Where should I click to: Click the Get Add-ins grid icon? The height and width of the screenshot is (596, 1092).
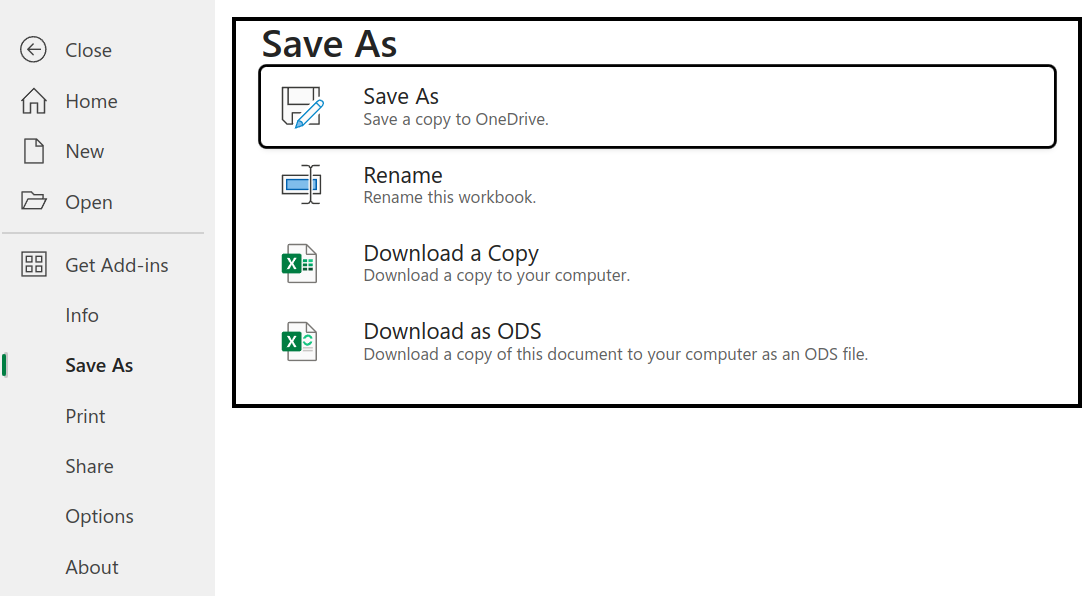(33, 264)
